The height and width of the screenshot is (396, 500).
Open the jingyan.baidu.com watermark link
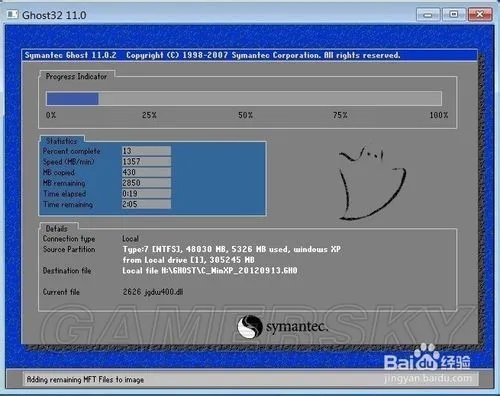[428, 379]
